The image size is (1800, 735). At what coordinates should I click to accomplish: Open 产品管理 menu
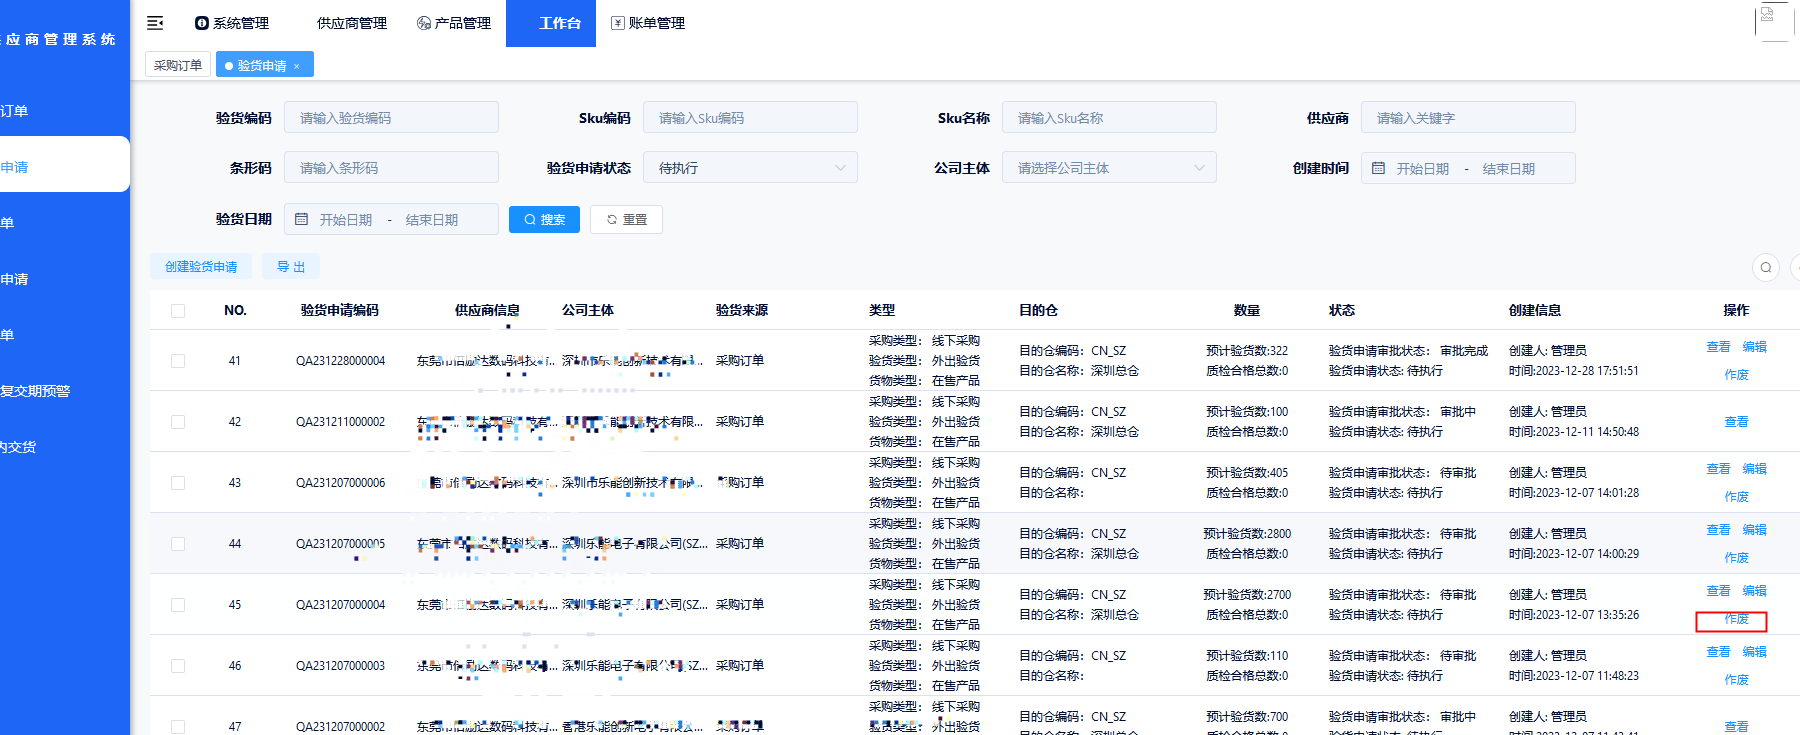(x=454, y=23)
